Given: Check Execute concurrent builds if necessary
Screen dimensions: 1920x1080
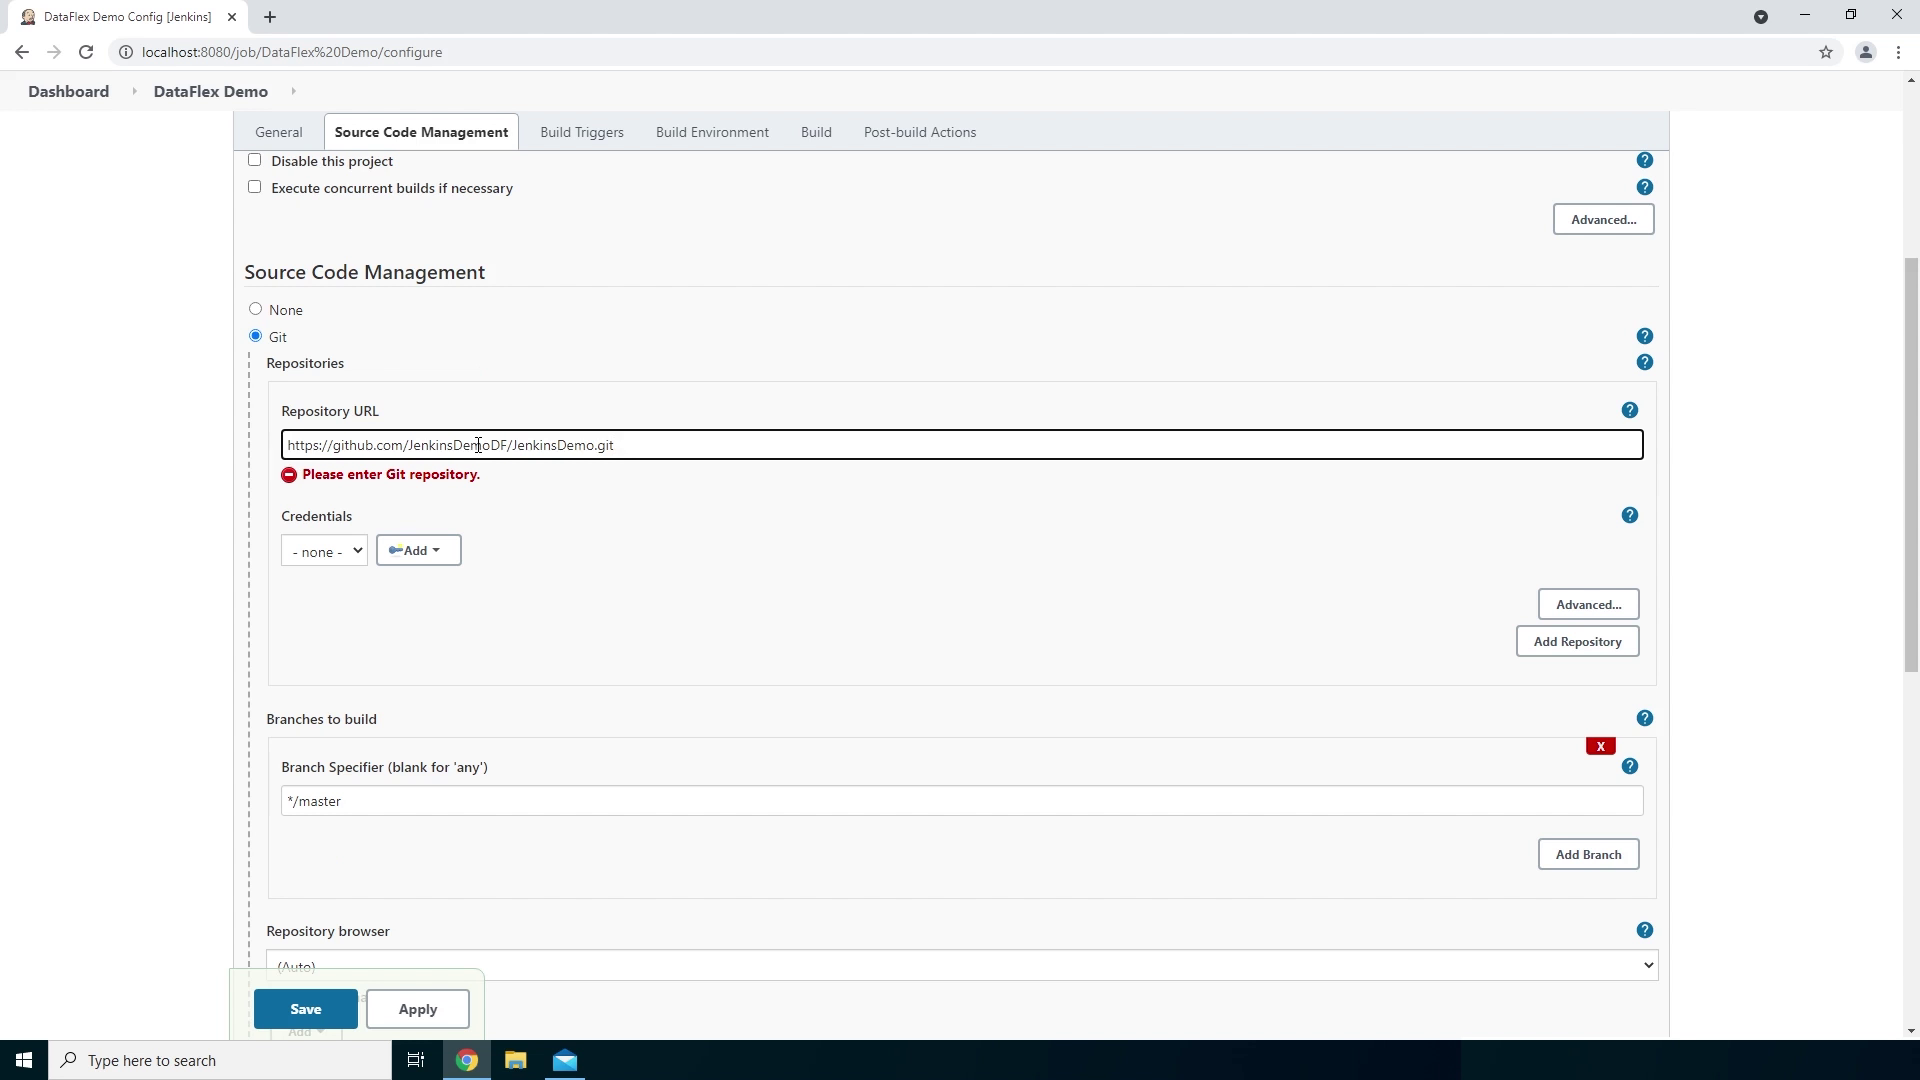Looking at the screenshot, I should click(255, 187).
